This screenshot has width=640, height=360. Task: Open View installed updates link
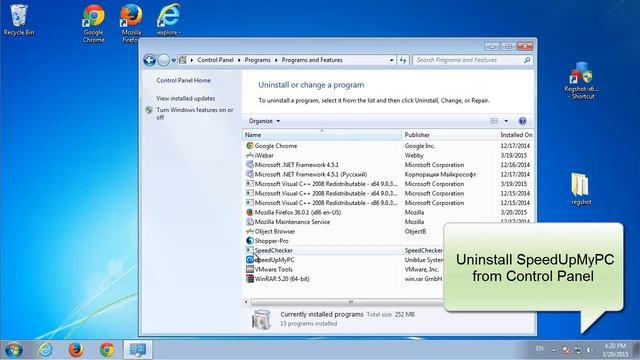click(185, 98)
